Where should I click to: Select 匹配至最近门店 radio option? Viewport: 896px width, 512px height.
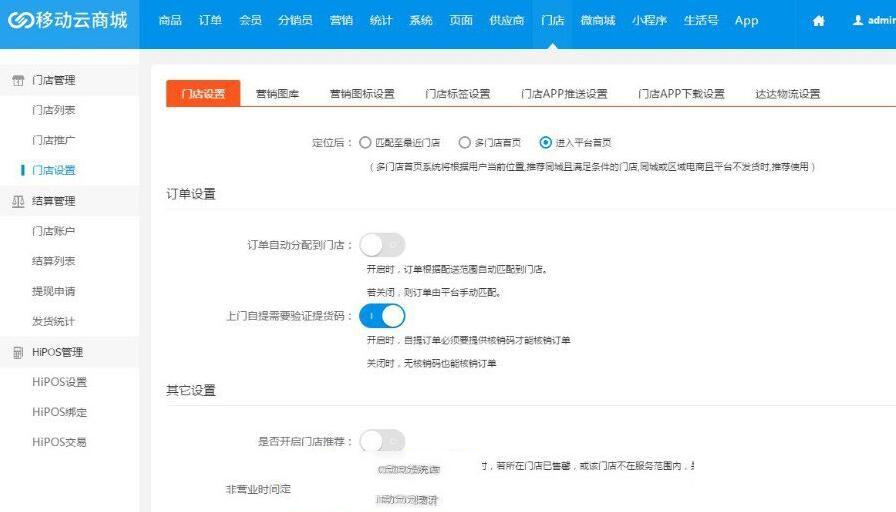365,143
